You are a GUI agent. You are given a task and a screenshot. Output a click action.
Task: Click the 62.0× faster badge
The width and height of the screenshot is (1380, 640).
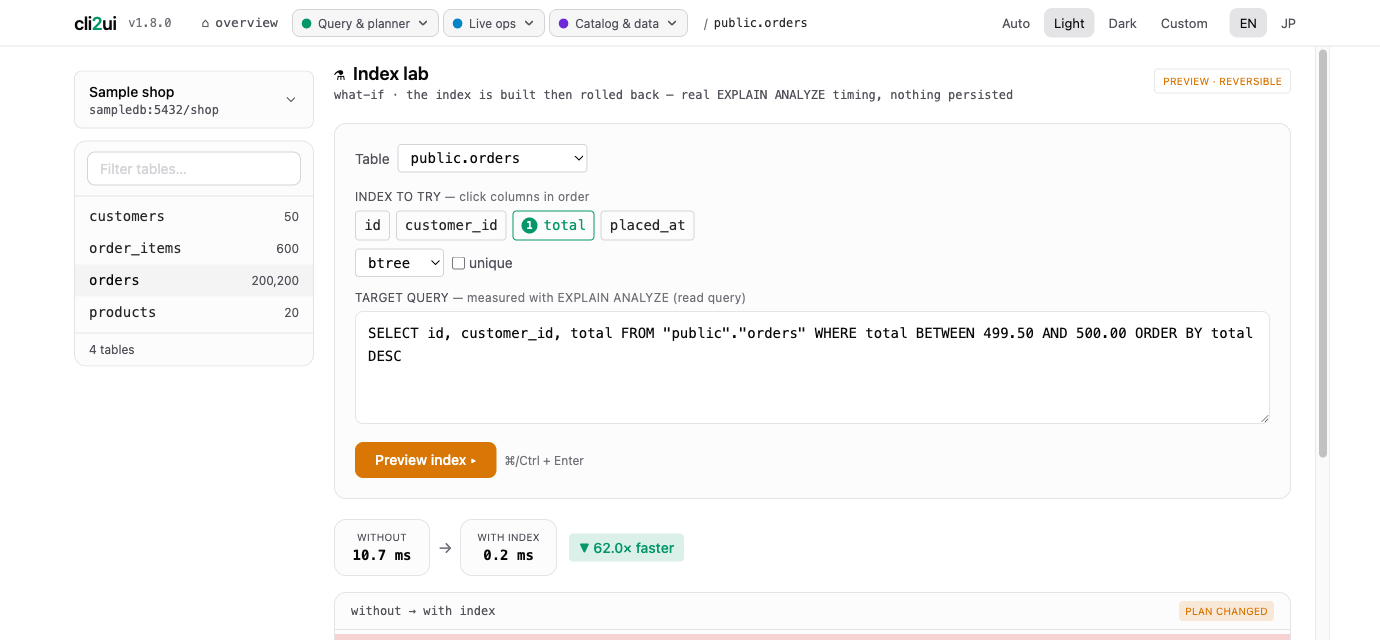coord(626,548)
